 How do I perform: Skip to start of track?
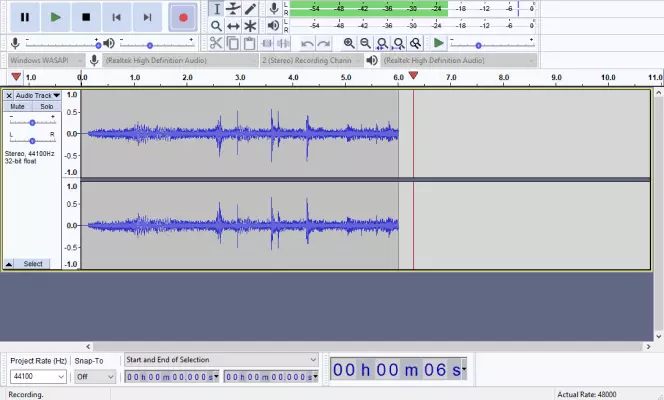(x=116, y=17)
